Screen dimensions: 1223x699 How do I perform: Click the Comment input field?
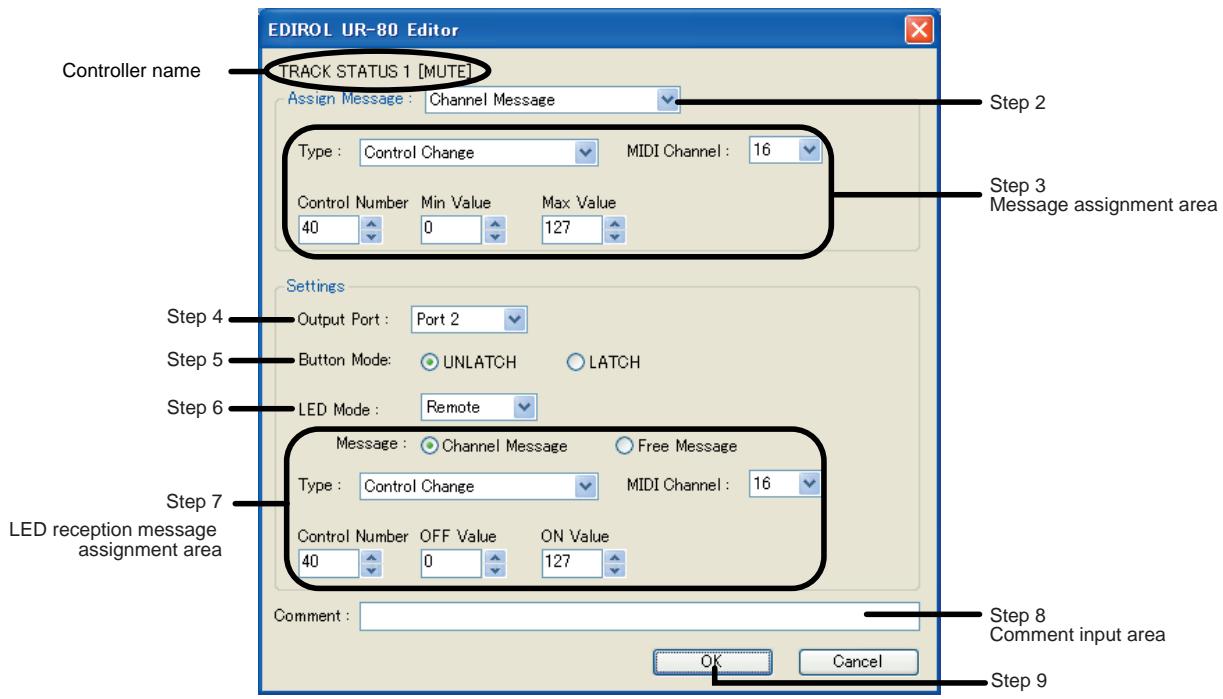(x=639, y=616)
